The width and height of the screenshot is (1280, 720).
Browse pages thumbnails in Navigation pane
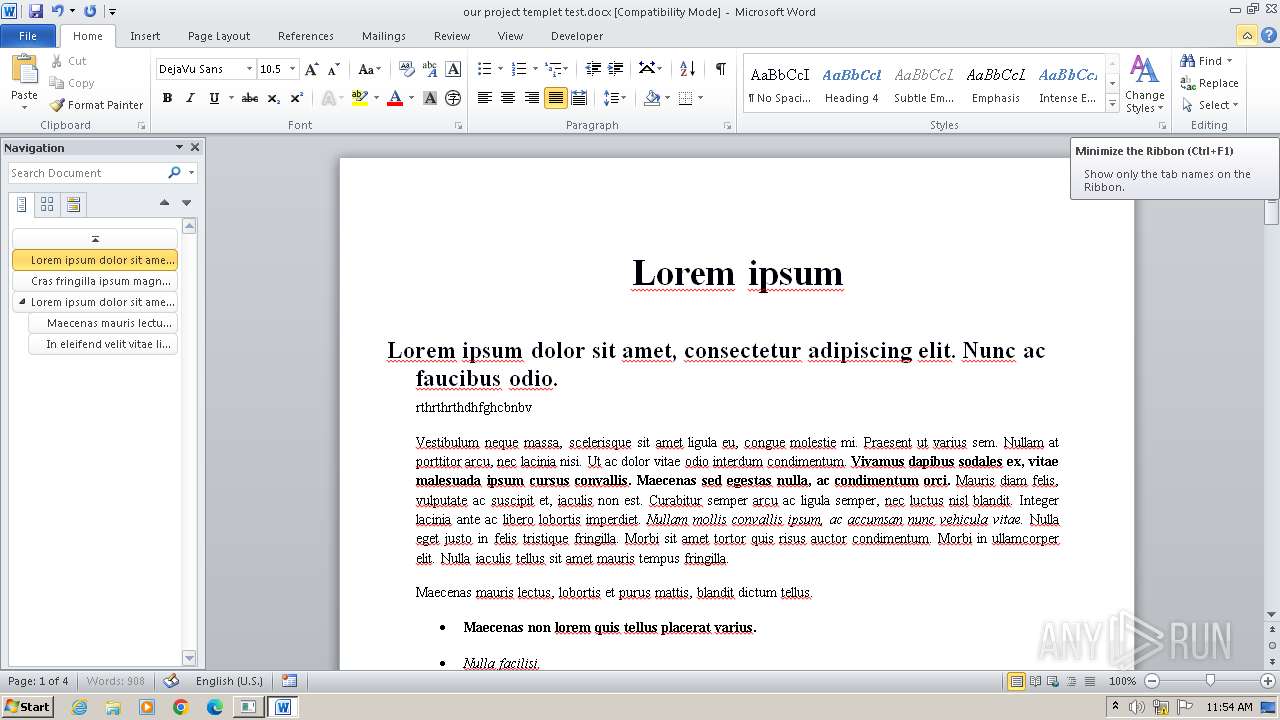pyautogui.click(x=47, y=205)
